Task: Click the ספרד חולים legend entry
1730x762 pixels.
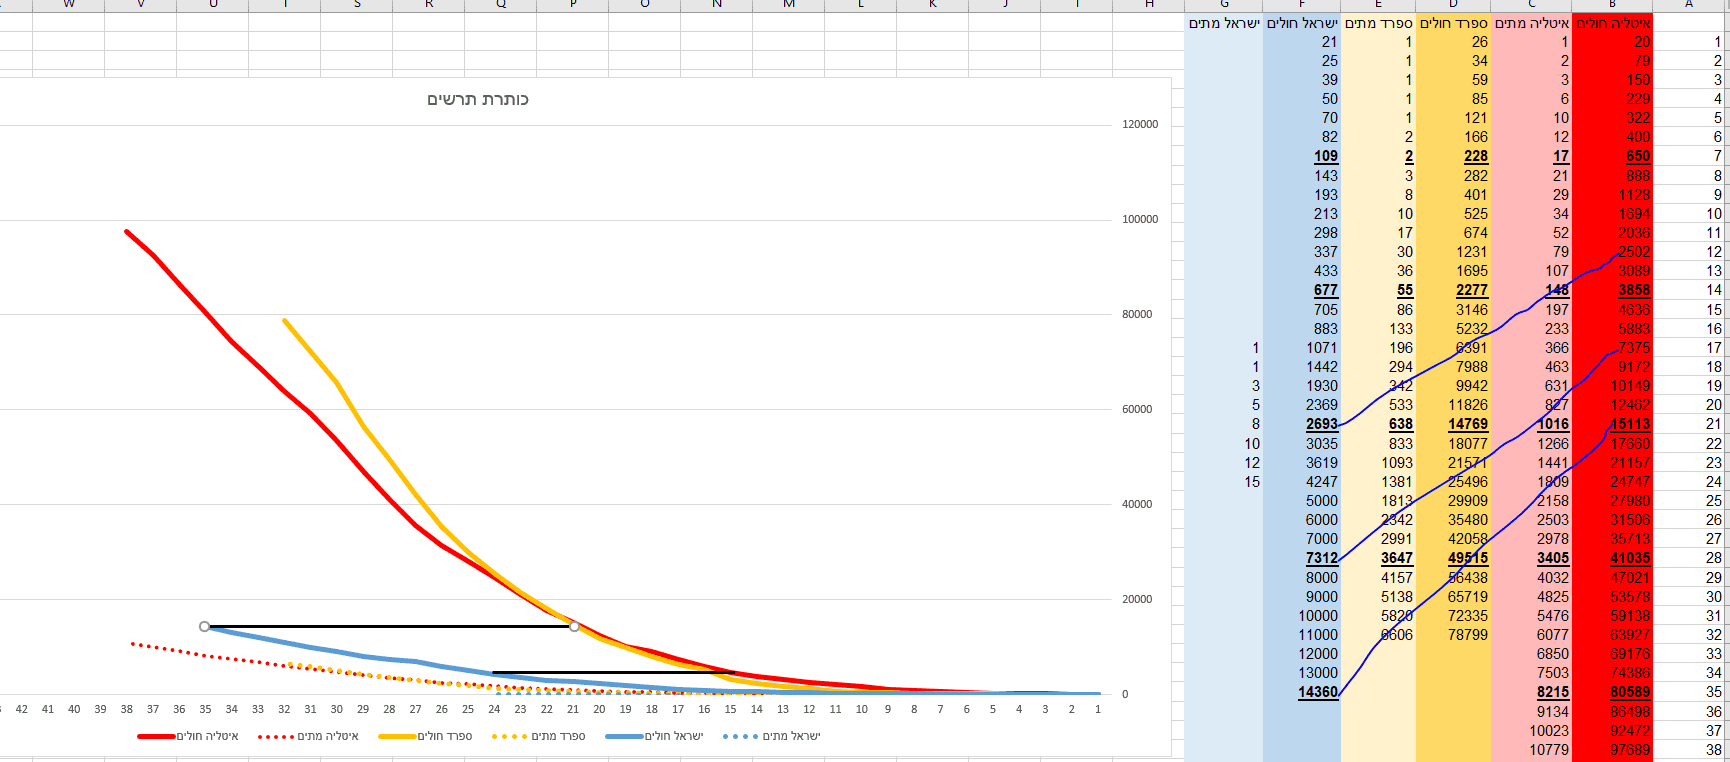Action: click(425, 736)
